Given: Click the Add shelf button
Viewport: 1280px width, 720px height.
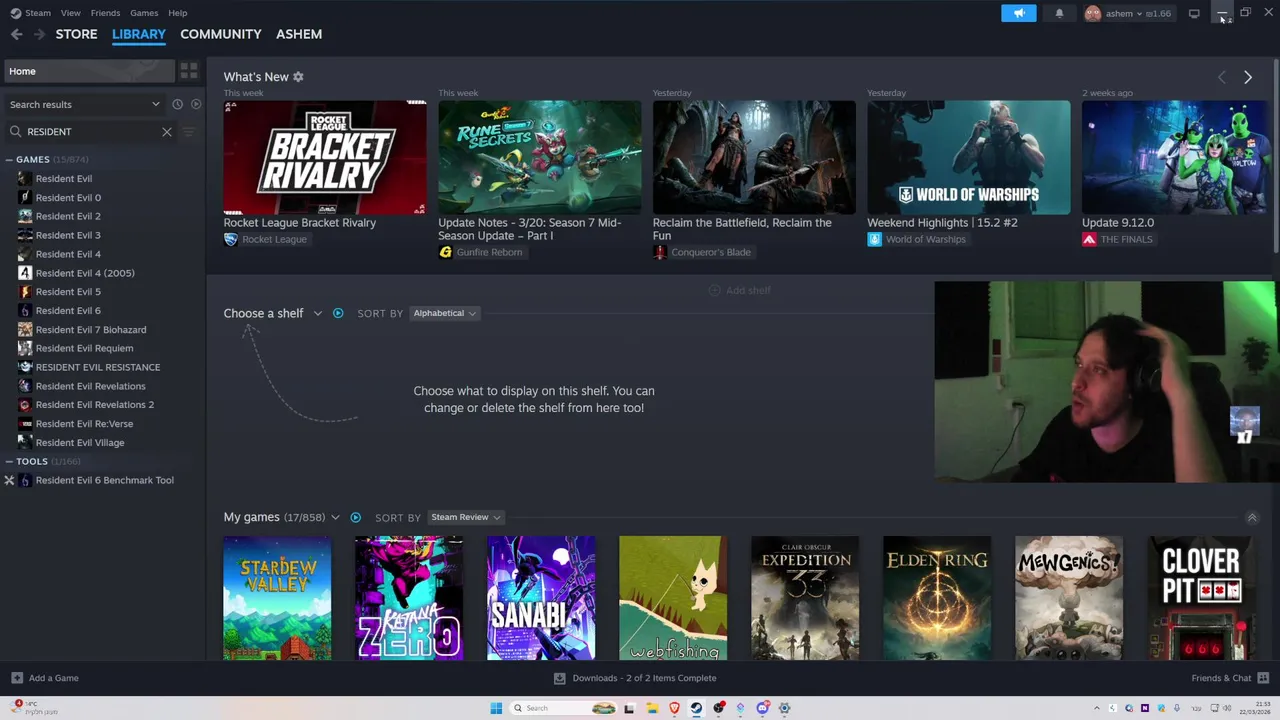Looking at the screenshot, I should (x=740, y=290).
